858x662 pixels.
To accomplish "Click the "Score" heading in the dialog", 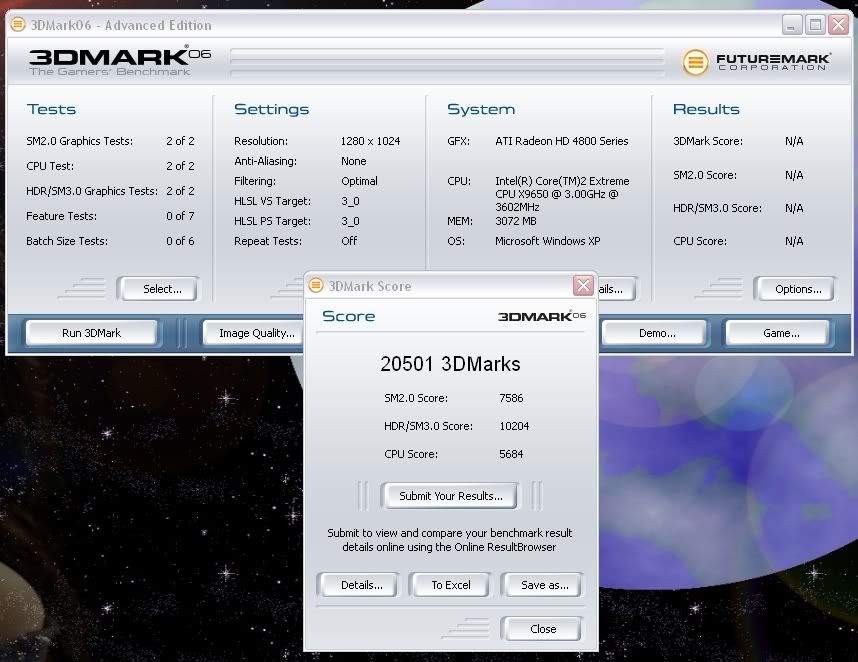I will [x=349, y=316].
